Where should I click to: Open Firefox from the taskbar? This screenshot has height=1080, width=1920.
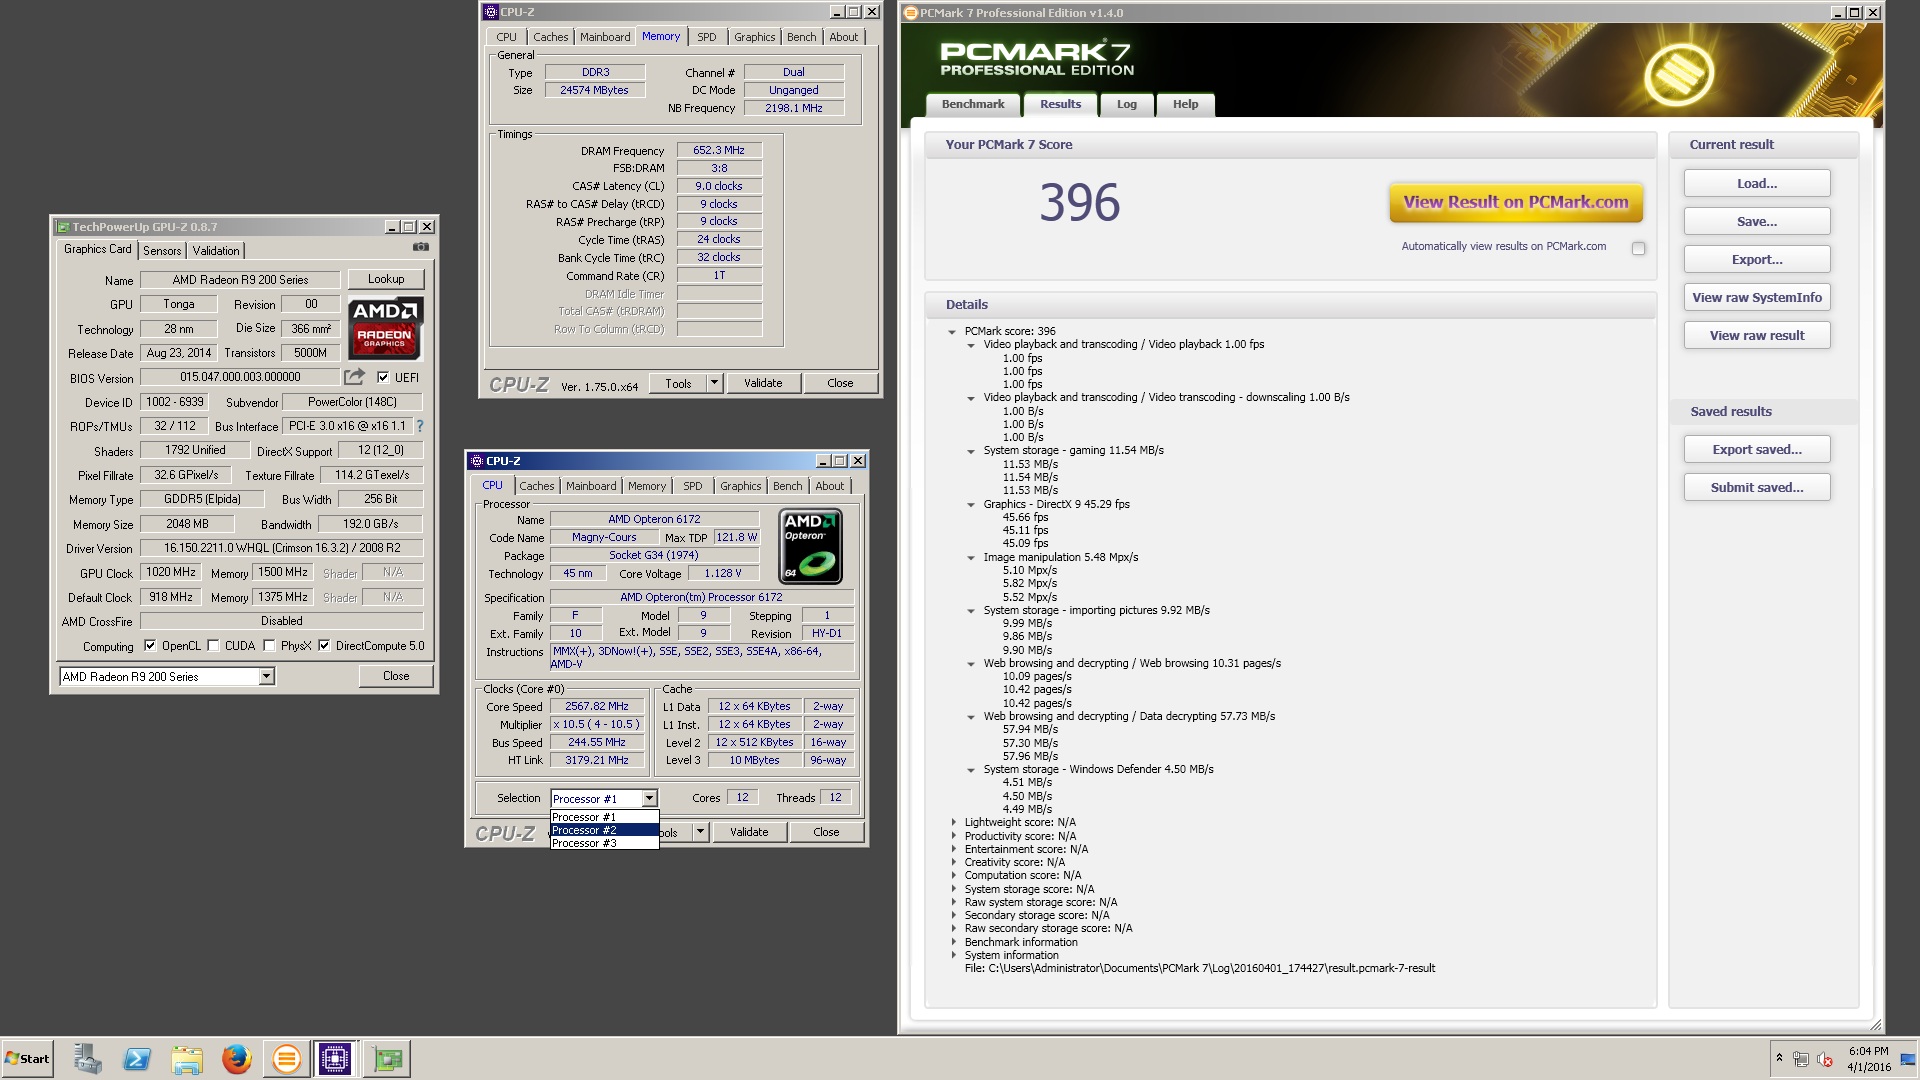click(236, 1059)
